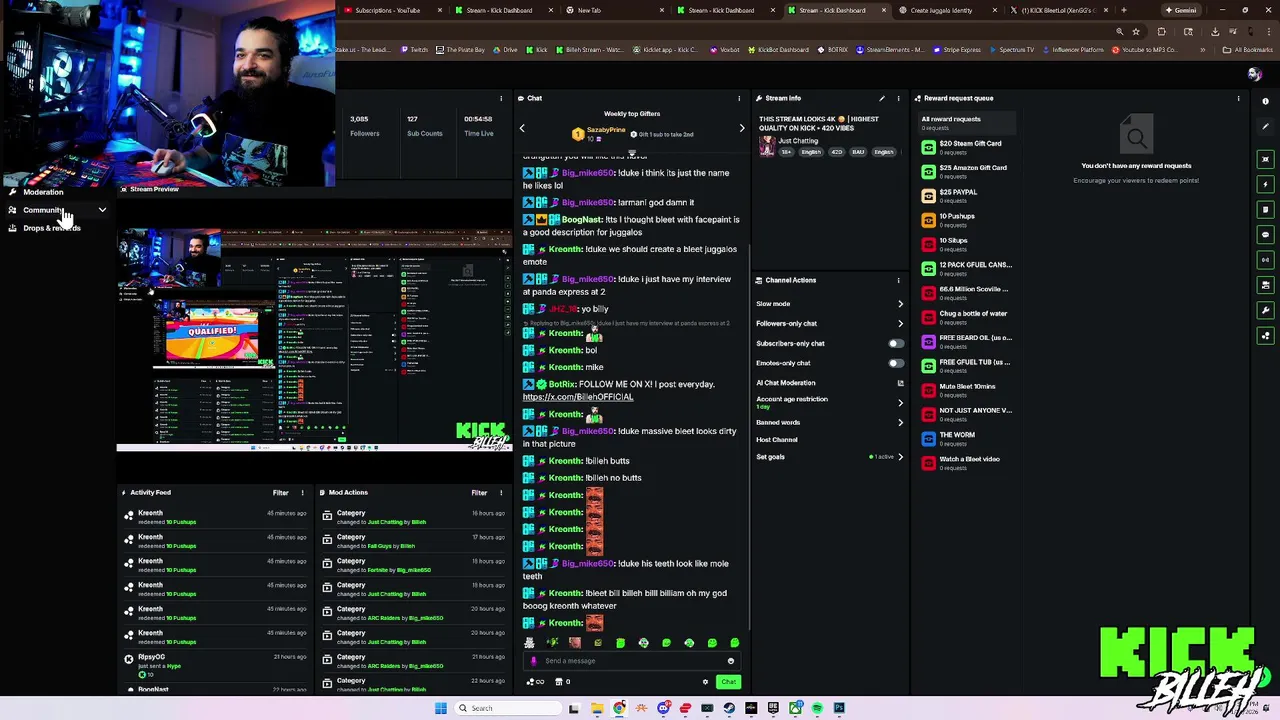Open Channel Actions panel three-dot menu

coord(898,280)
